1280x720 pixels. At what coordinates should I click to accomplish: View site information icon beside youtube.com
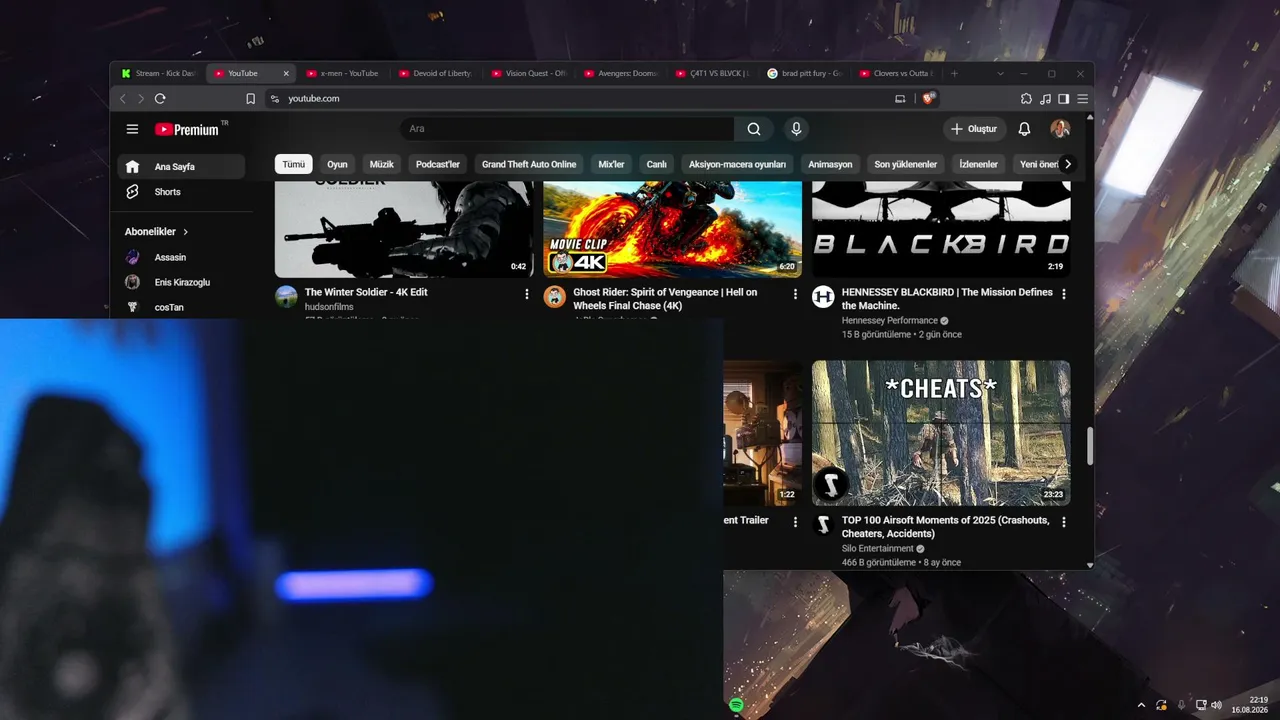[x=275, y=99]
